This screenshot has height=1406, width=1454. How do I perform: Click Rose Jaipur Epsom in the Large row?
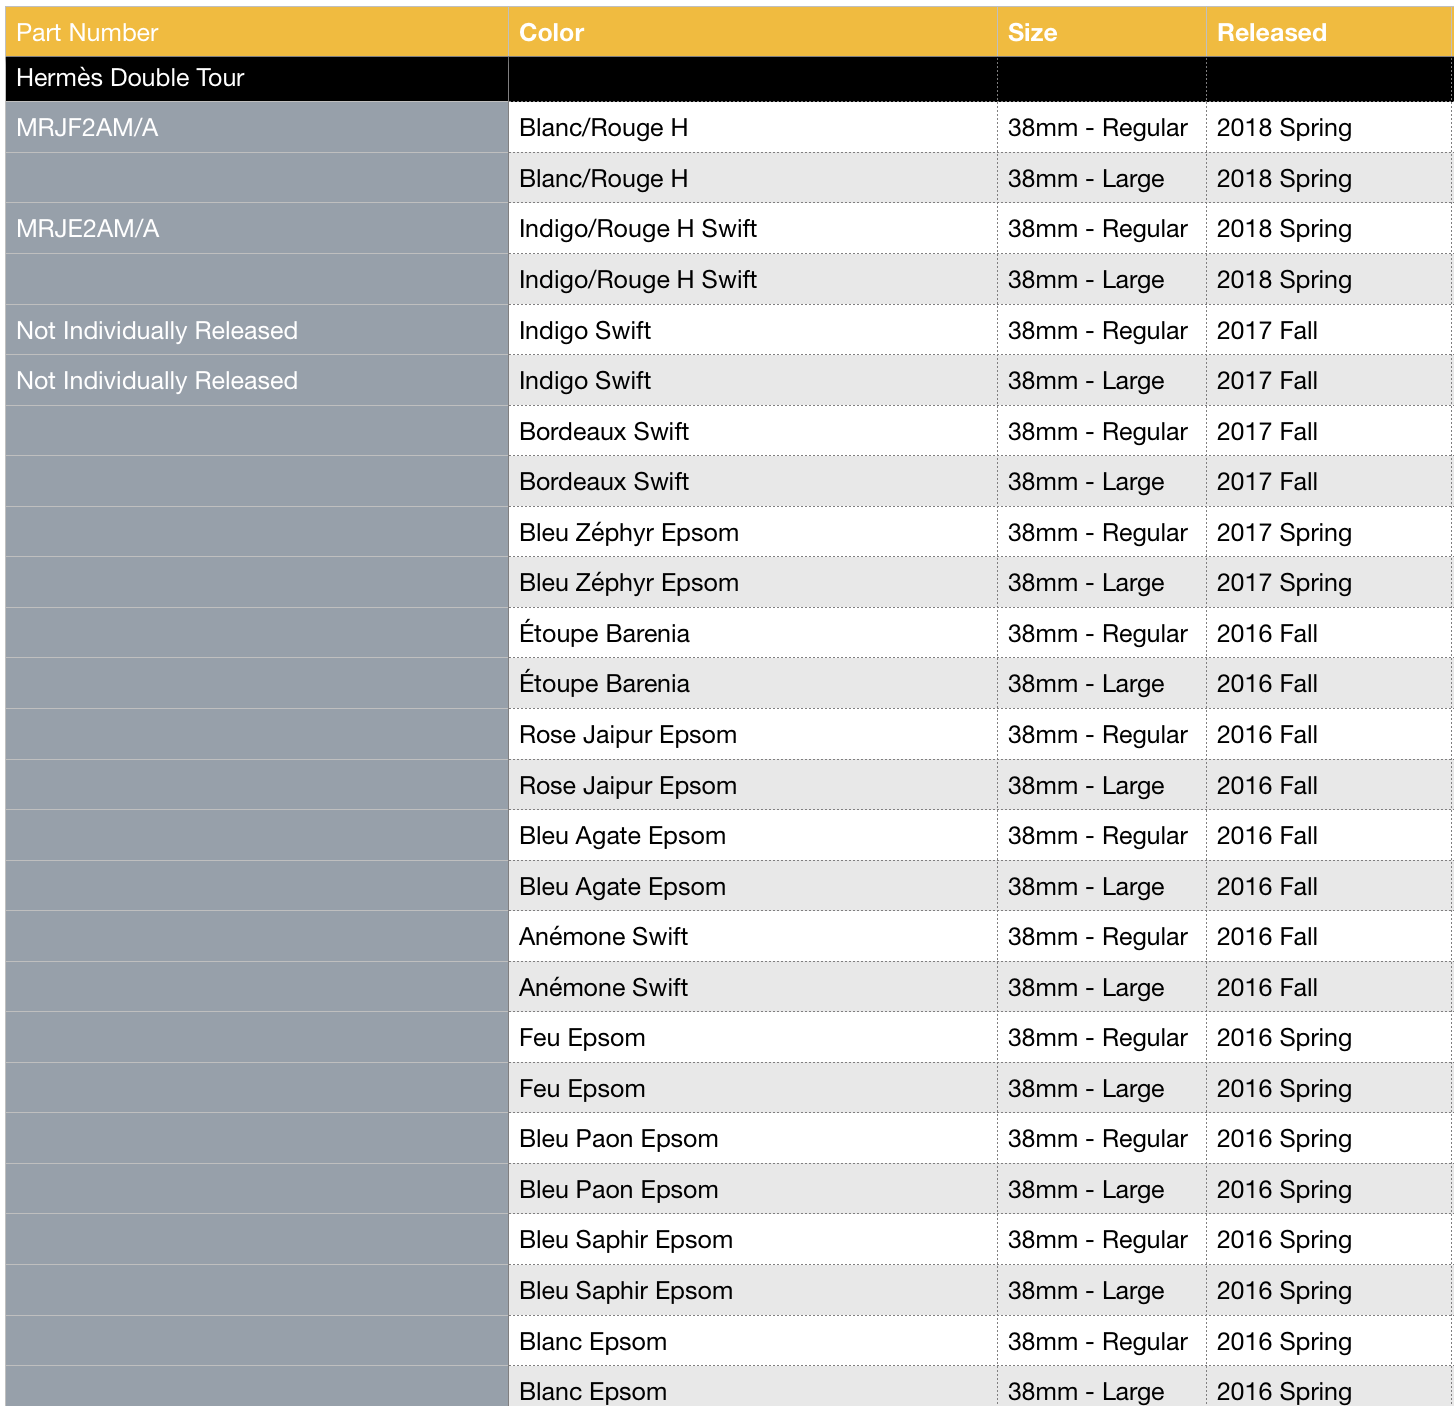click(628, 786)
